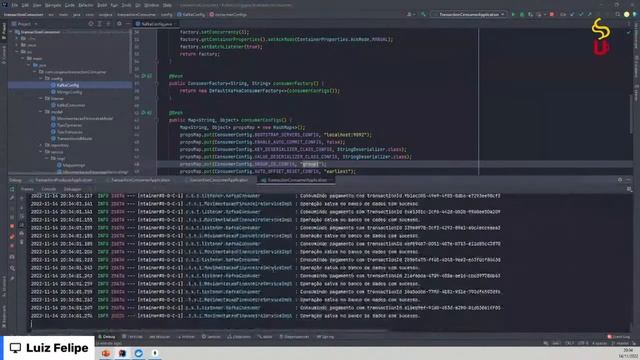Image resolution: width=640 pixels, height=360 pixels.
Task: Open Project panel gear options
Action: coord(119,24)
